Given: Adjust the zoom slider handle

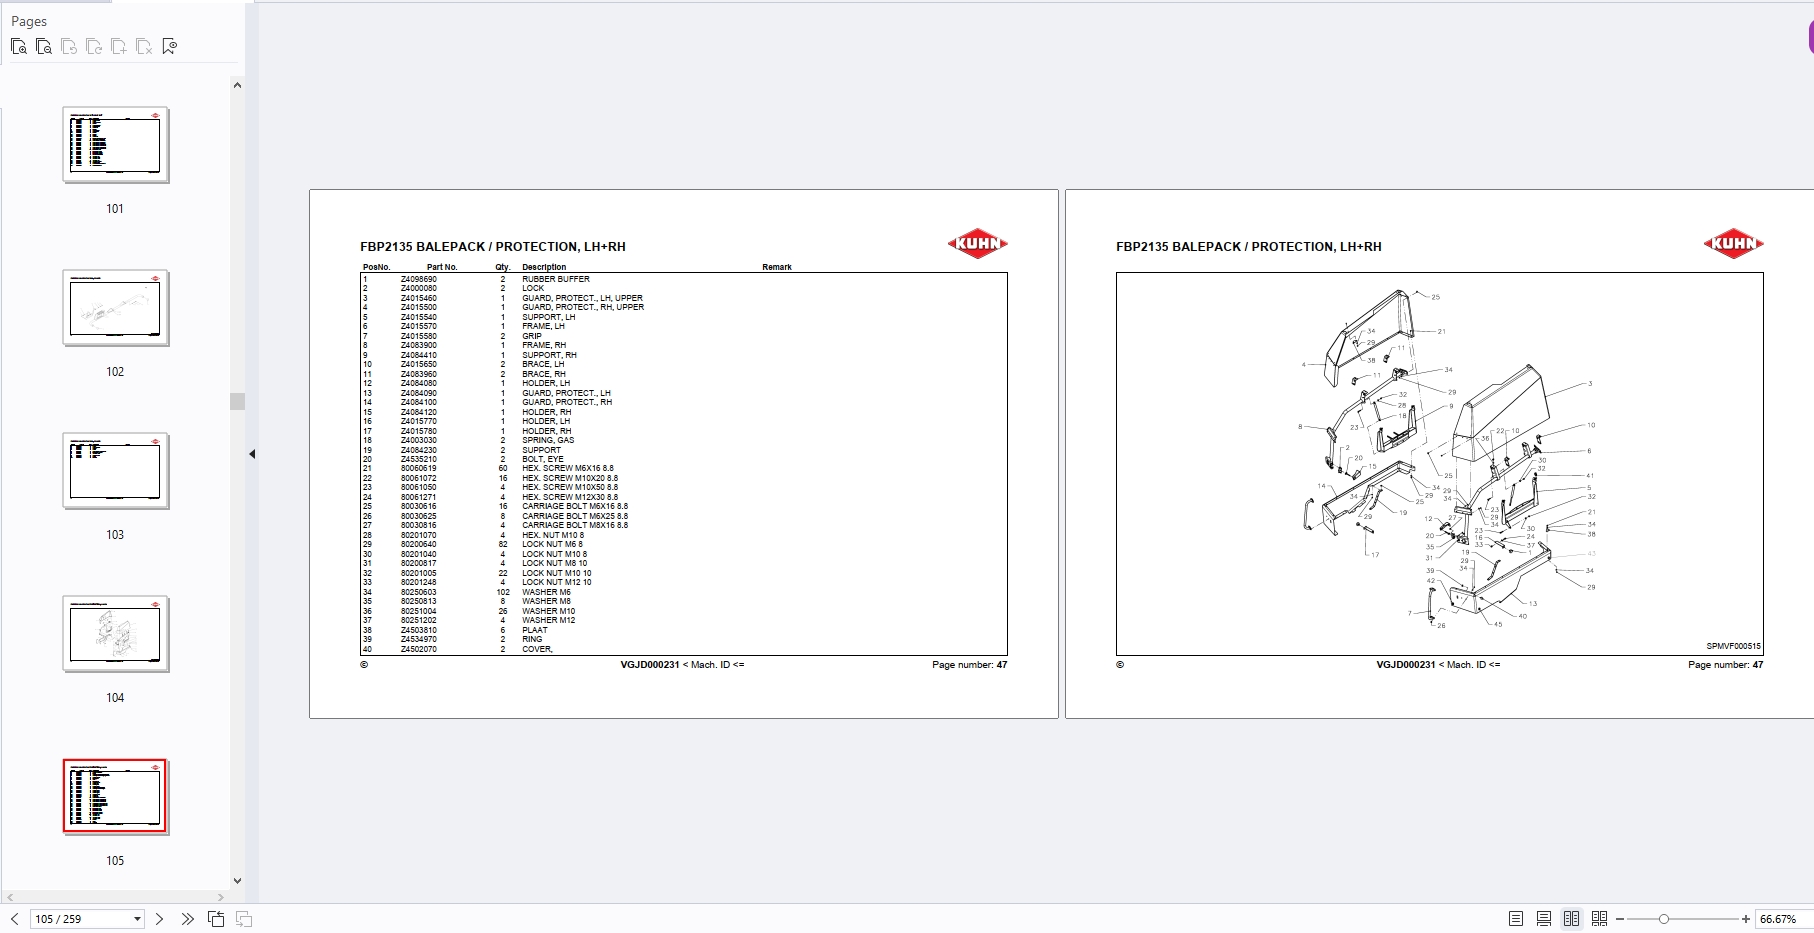Looking at the screenshot, I should pos(1664,919).
